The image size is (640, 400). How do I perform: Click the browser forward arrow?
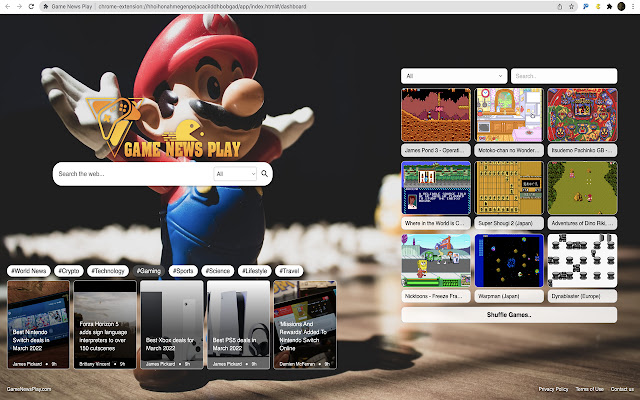point(19,7)
